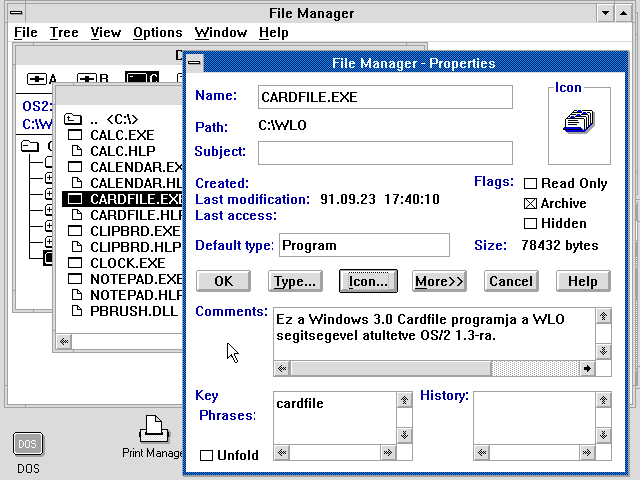This screenshot has width=640, height=480.
Task: Toggle the Read Only flag checkbox
Action: (x=530, y=183)
